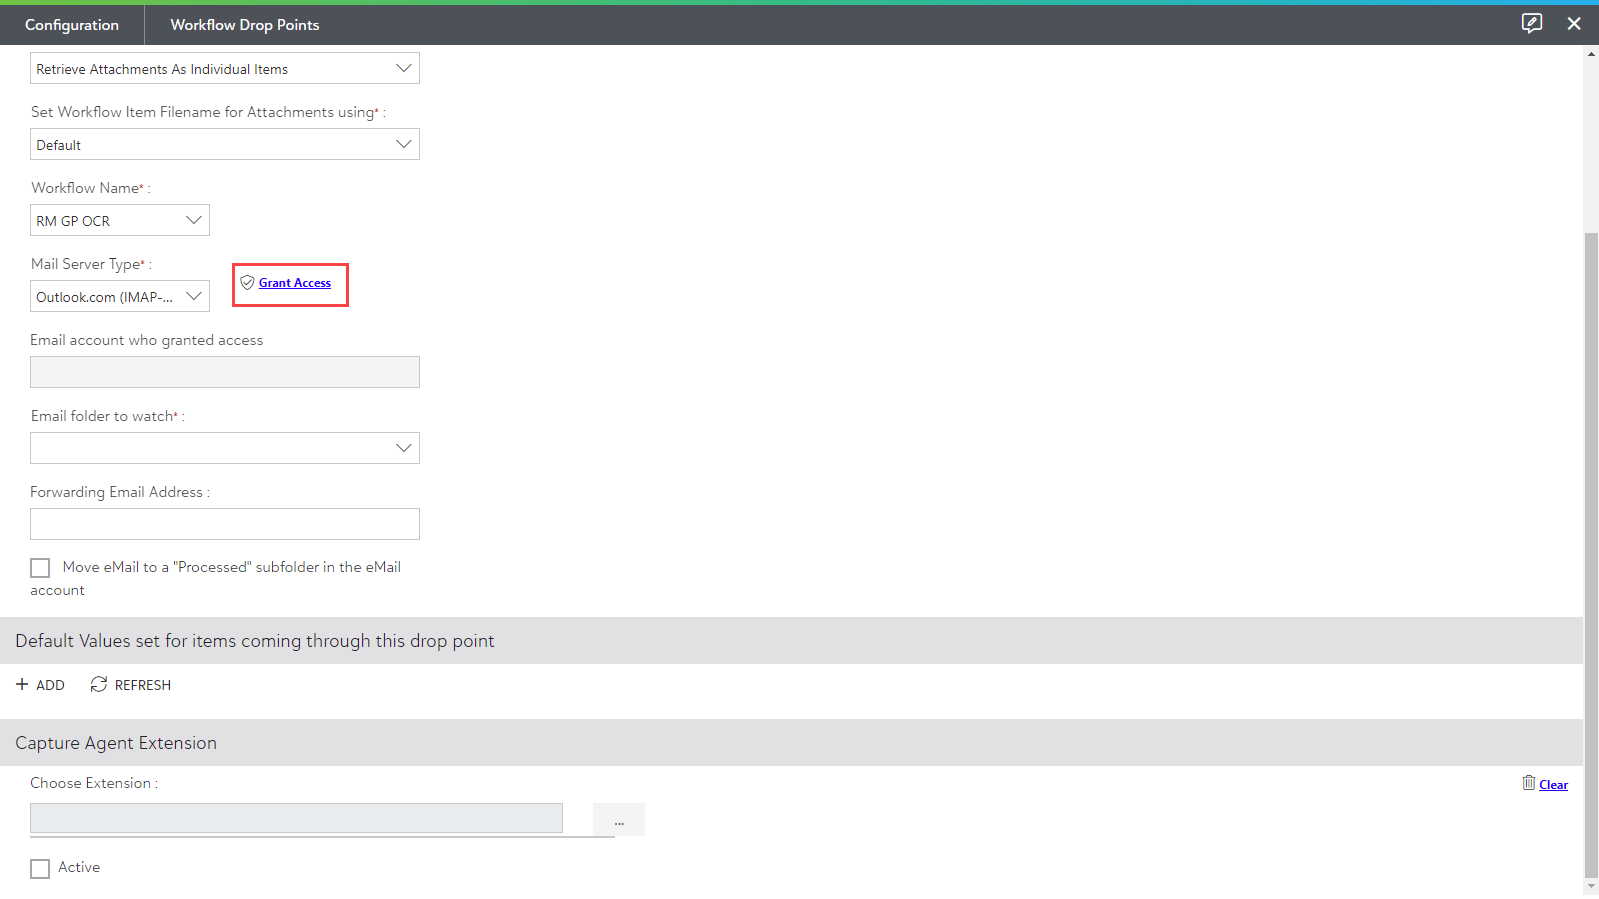
Task: Click the trash icon beside Clear
Action: coord(1529,783)
